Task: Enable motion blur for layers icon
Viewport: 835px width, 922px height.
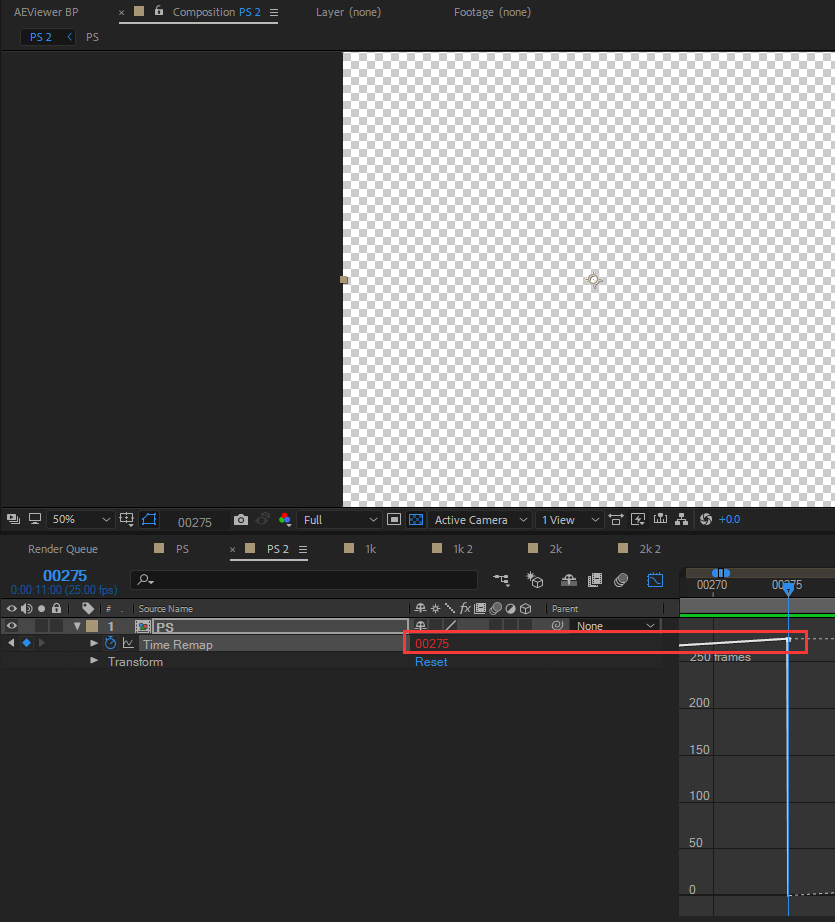Action: (x=621, y=580)
